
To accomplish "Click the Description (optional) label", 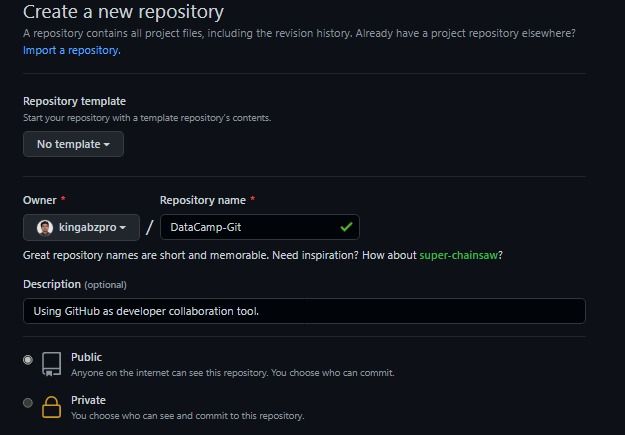I will [75, 284].
